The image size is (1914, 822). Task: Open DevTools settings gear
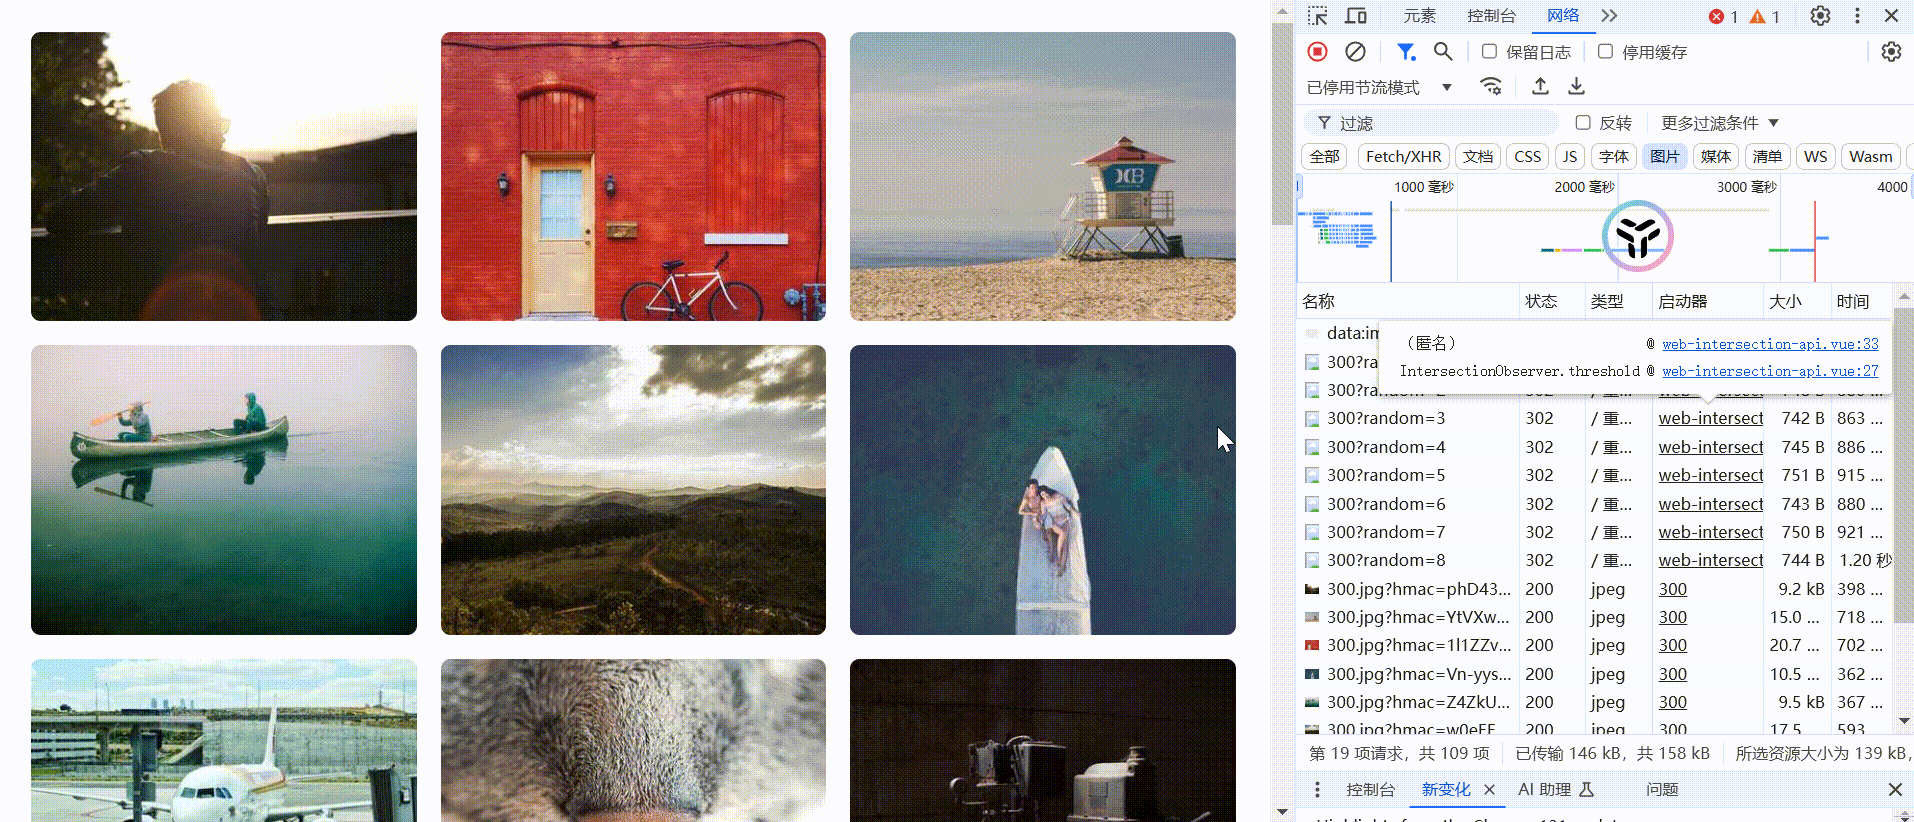[x=1820, y=16]
